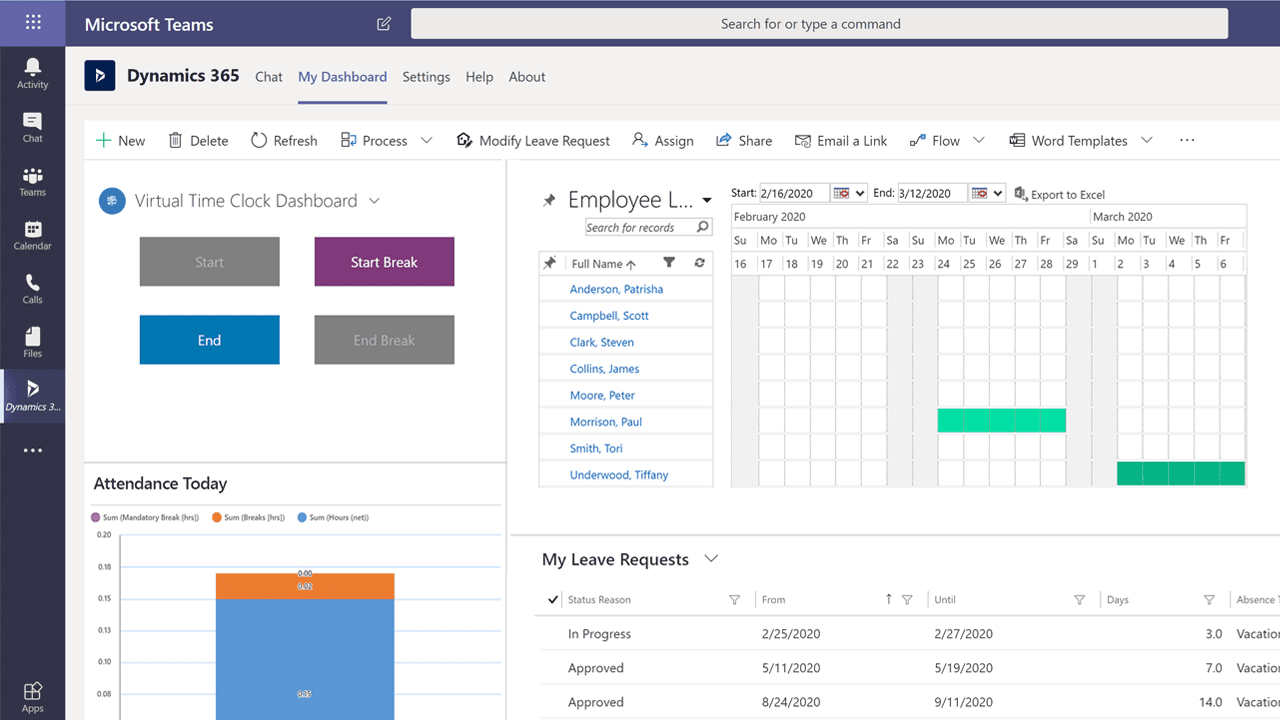Viewport: 1280px width, 720px height.
Task: Refresh the employee list
Action: point(699,263)
